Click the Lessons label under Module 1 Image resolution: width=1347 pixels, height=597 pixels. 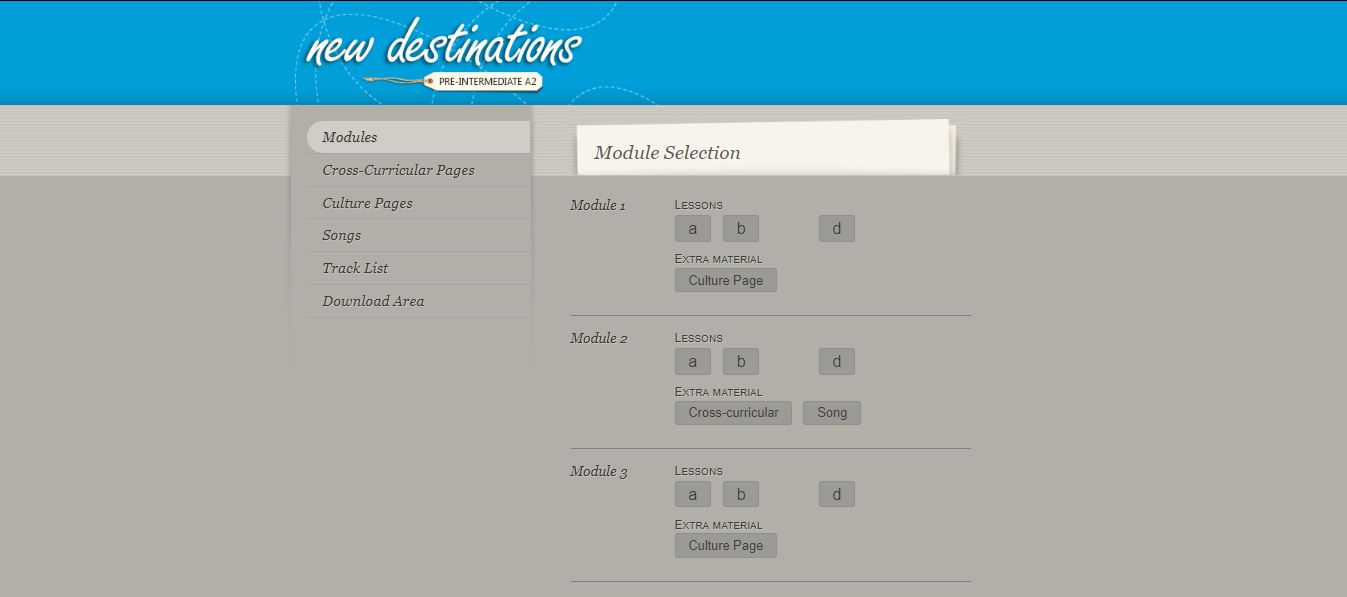[x=699, y=205]
